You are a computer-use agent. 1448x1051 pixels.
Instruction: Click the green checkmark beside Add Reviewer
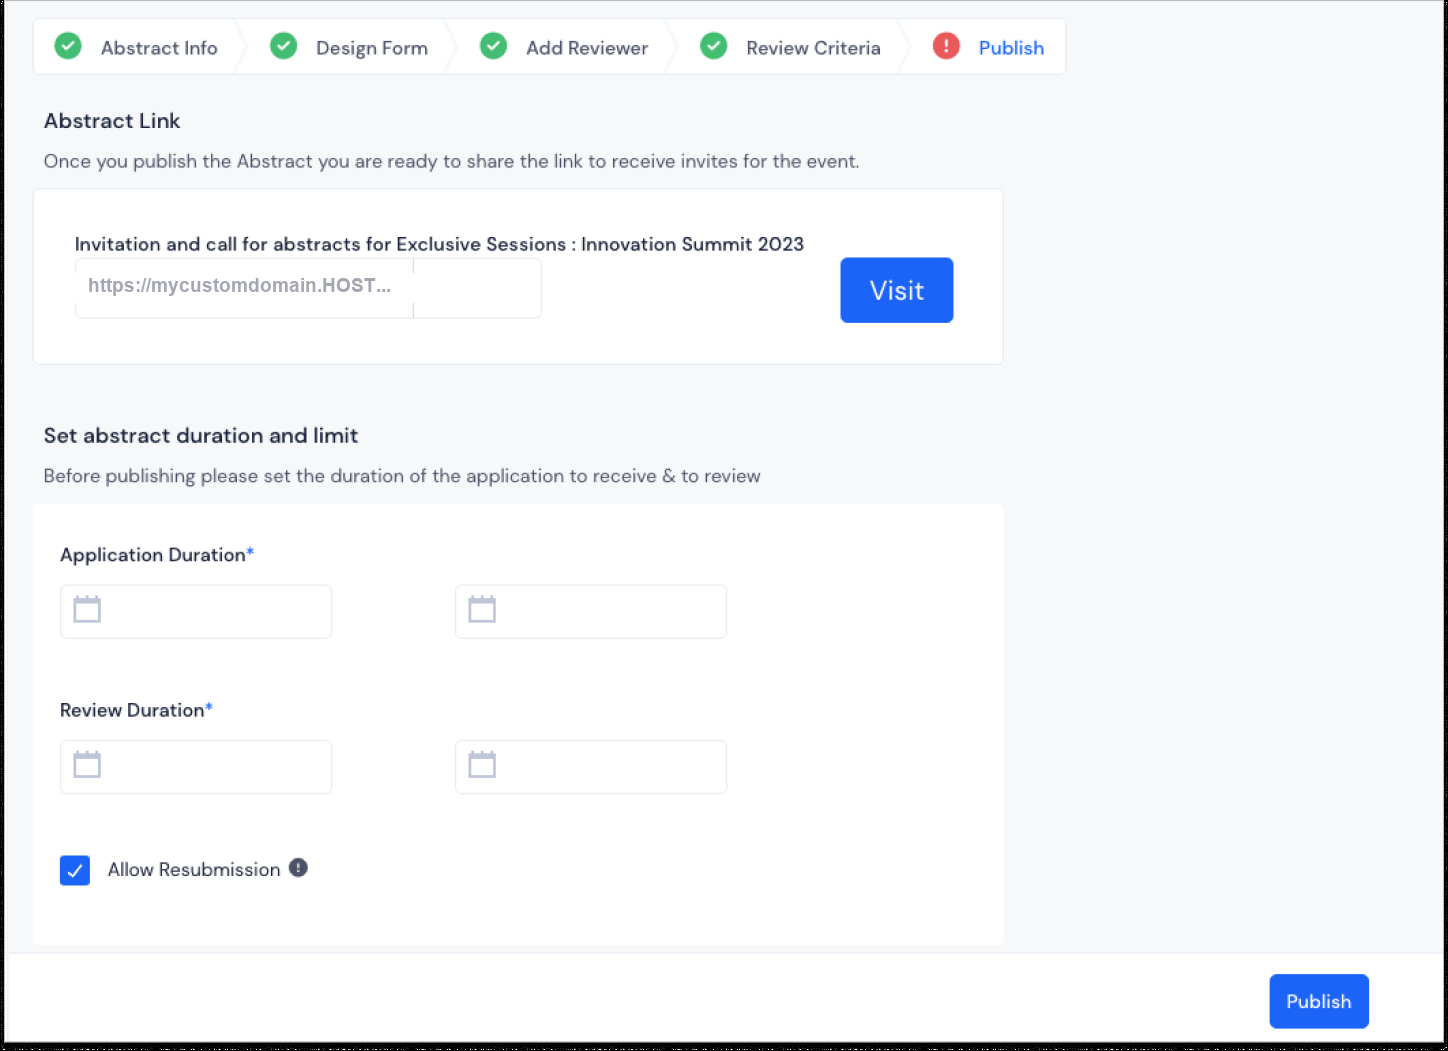point(494,46)
